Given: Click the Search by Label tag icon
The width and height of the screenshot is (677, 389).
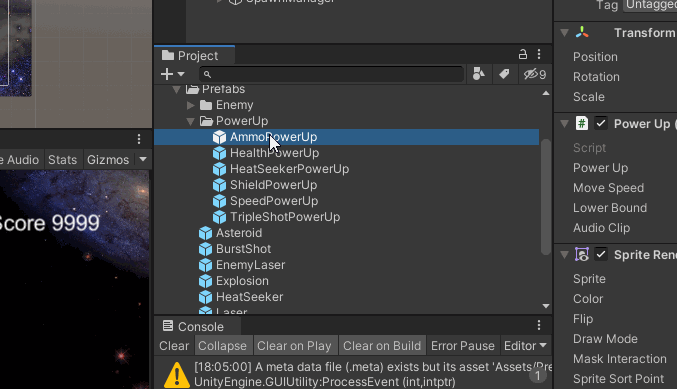Looking at the screenshot, I should tap(504, 74).
